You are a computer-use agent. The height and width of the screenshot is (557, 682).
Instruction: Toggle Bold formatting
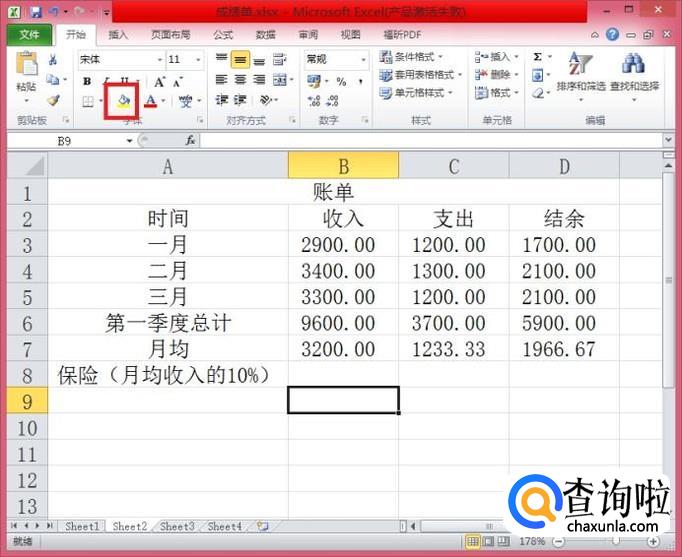pyautogui.click(x=87, y=81)
